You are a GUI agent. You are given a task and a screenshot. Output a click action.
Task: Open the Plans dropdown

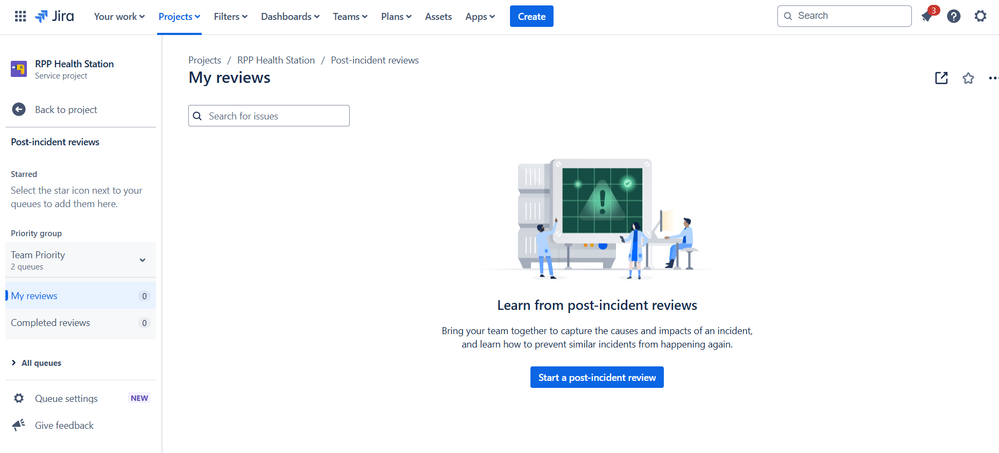click(396, 17)
